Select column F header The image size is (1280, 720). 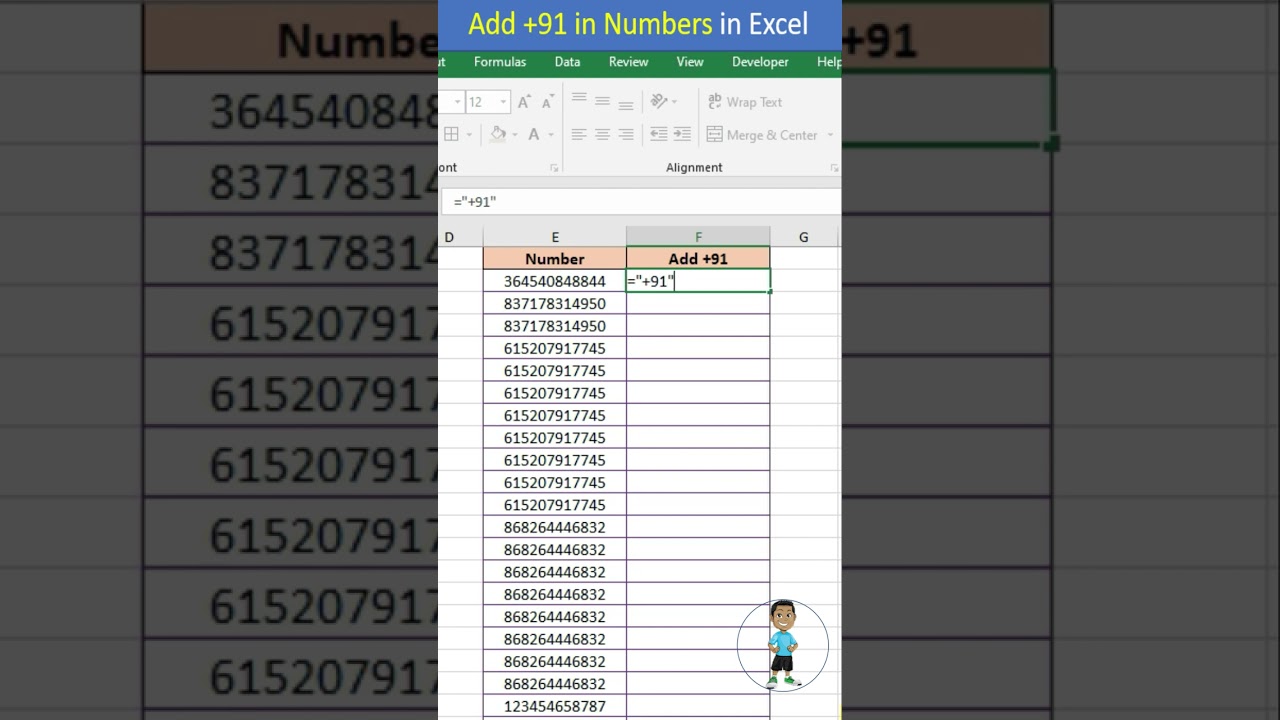click(698, 237)
